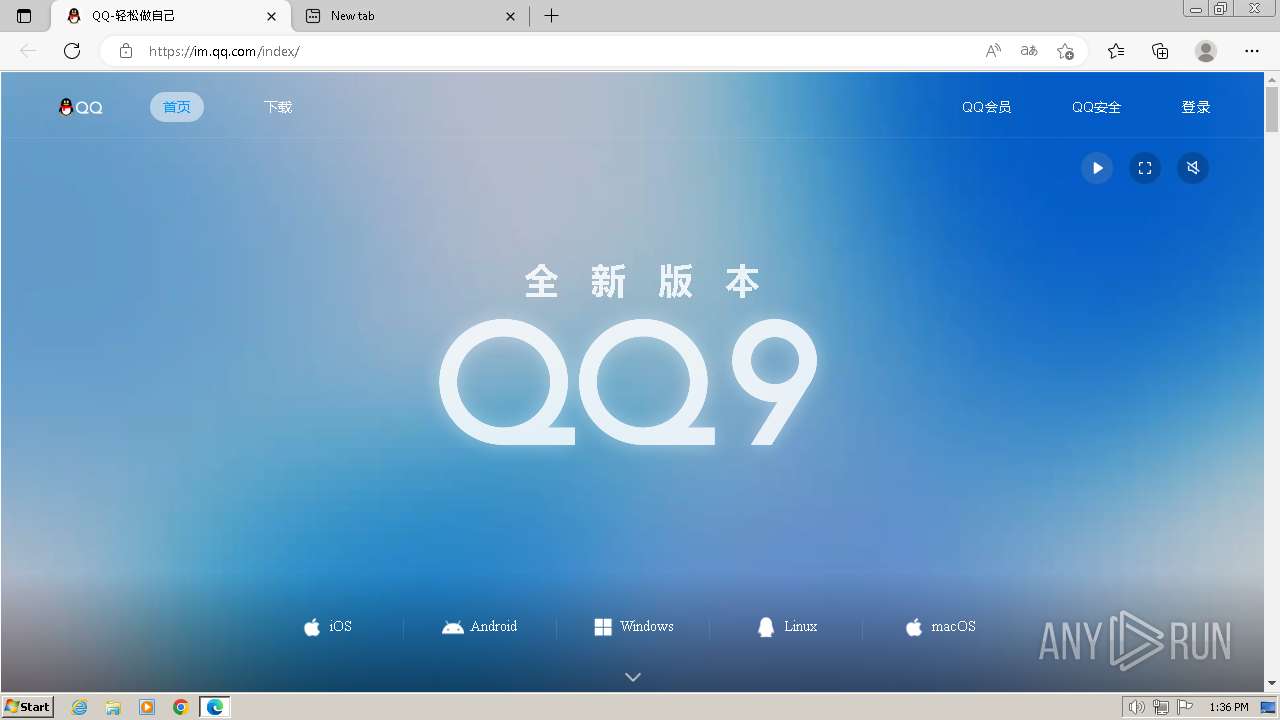Open QQ安全 link
Viewport: 1280px width, 720px height.
(1096, 107)
